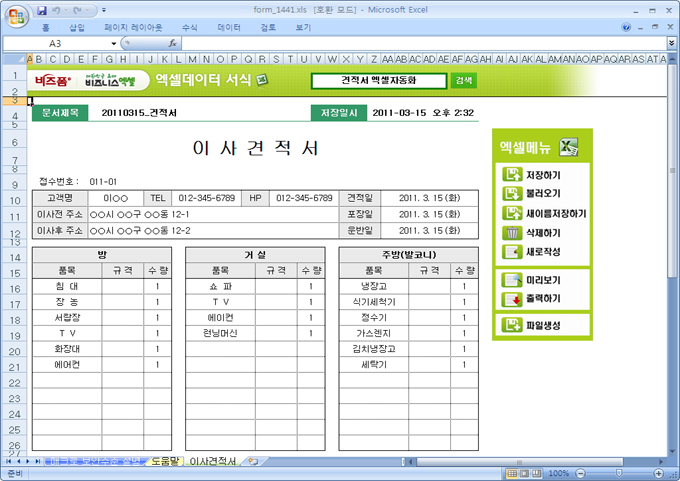Click the 견적서 엑셀자동화 search field
Viewport: 680px width, 481px height.
tap(379, 81)
